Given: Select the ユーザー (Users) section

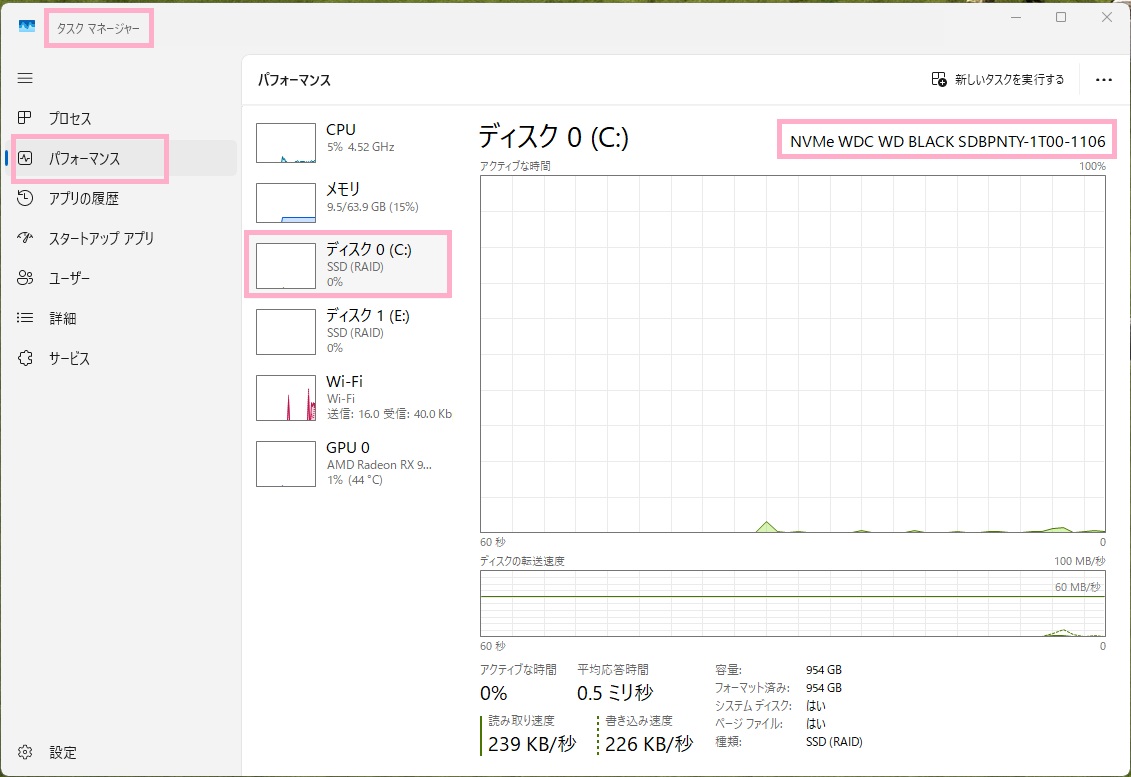Looking at the screenshot, I should coord(72,278).
